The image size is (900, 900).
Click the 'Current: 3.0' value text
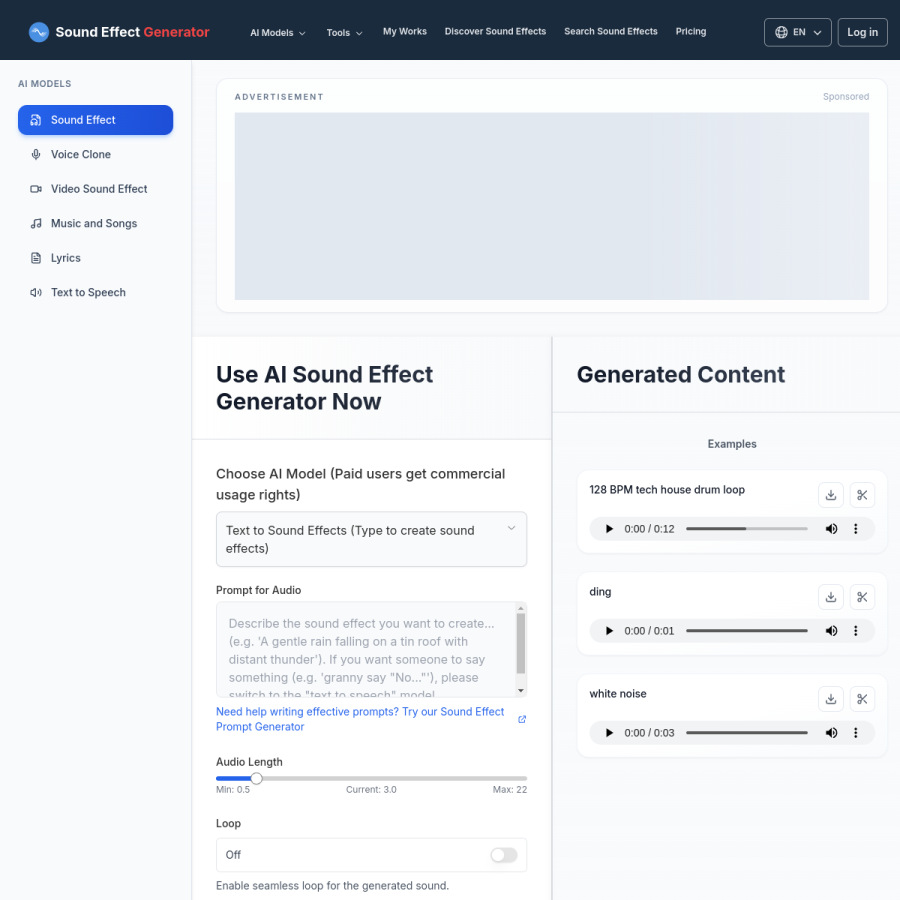click(371, 790)
